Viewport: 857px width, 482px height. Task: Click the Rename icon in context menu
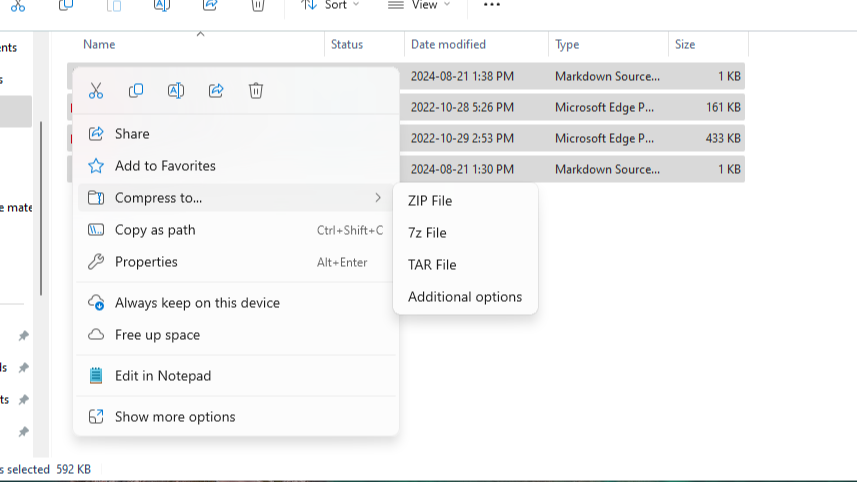[x=175, y=91]
